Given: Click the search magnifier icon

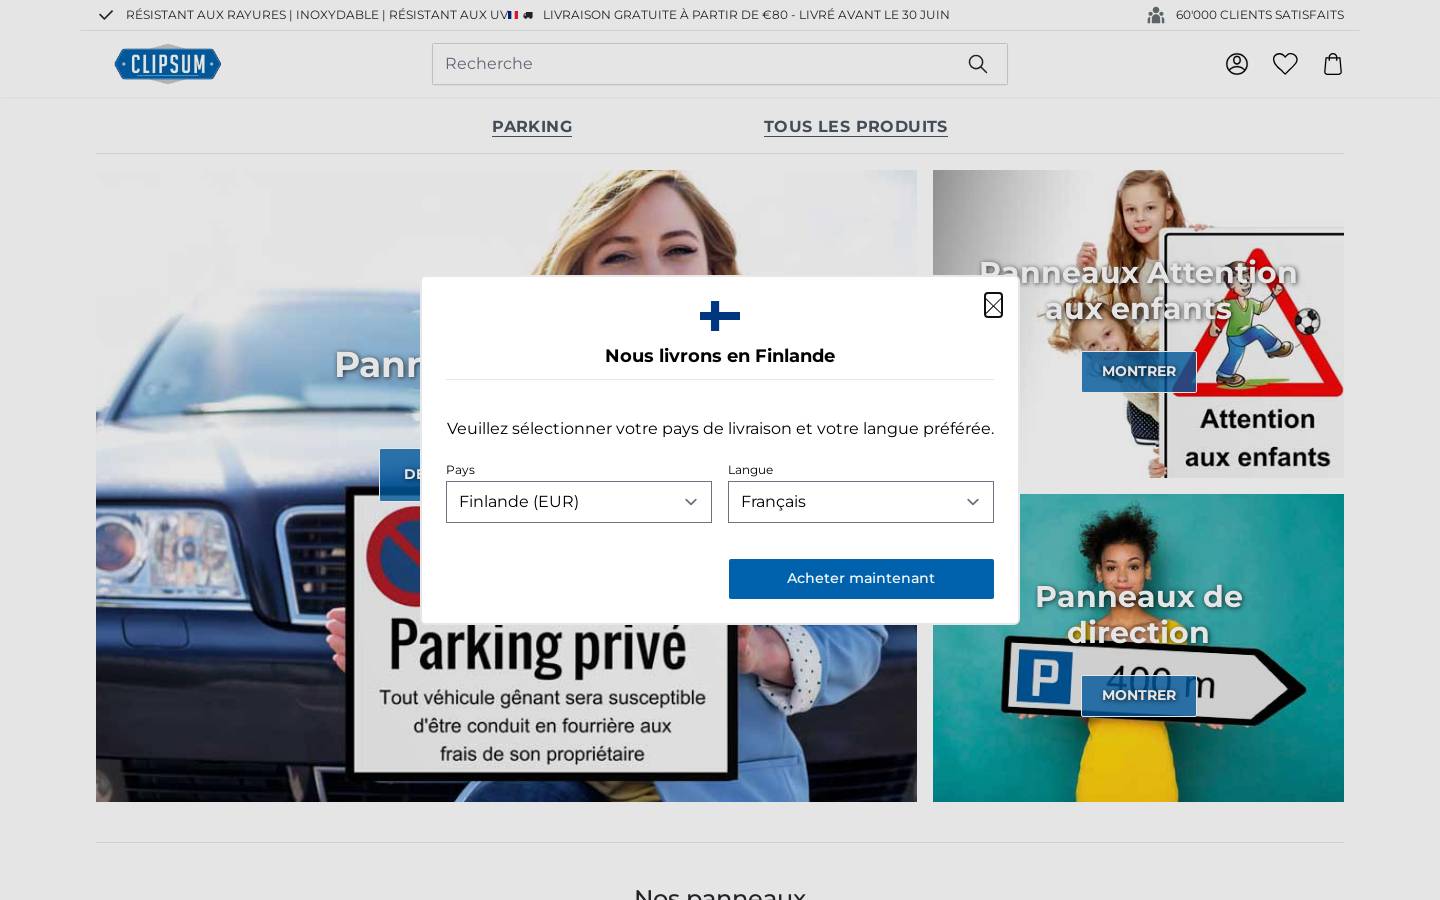Looking at the screenshot, I should pyautogui.click(x=978, y=64).
